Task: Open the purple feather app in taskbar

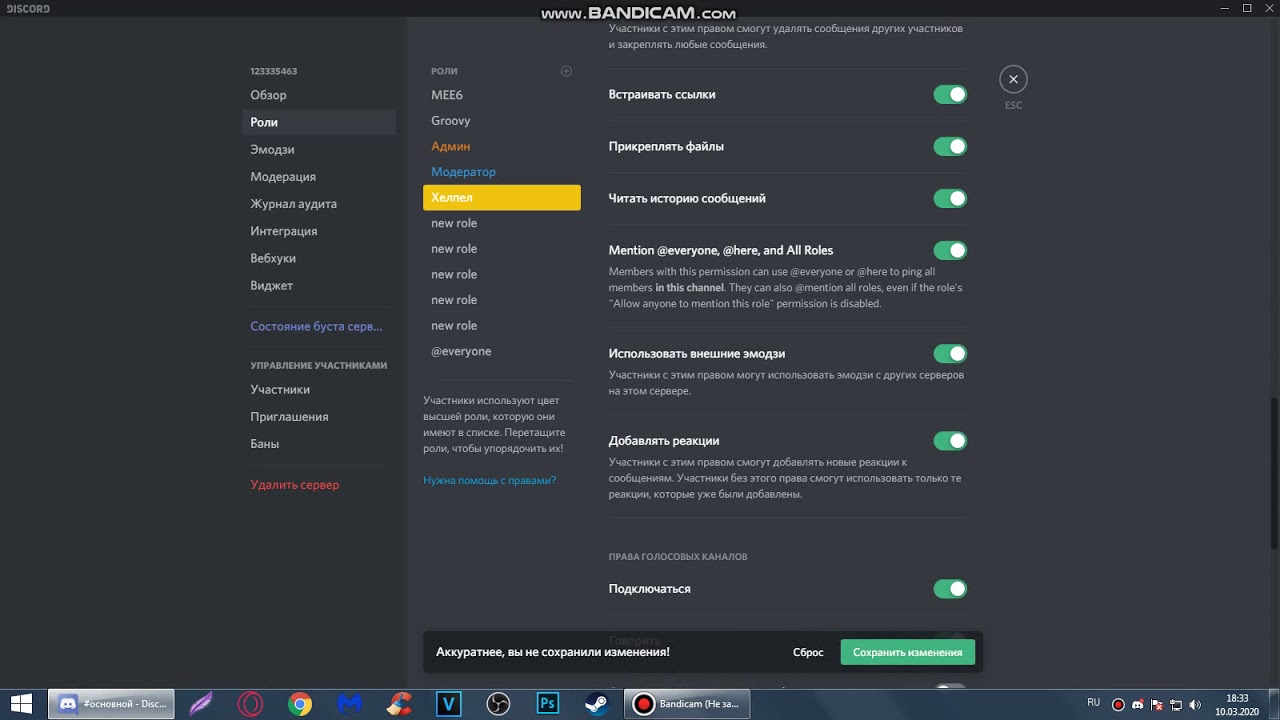Action: 201,704
